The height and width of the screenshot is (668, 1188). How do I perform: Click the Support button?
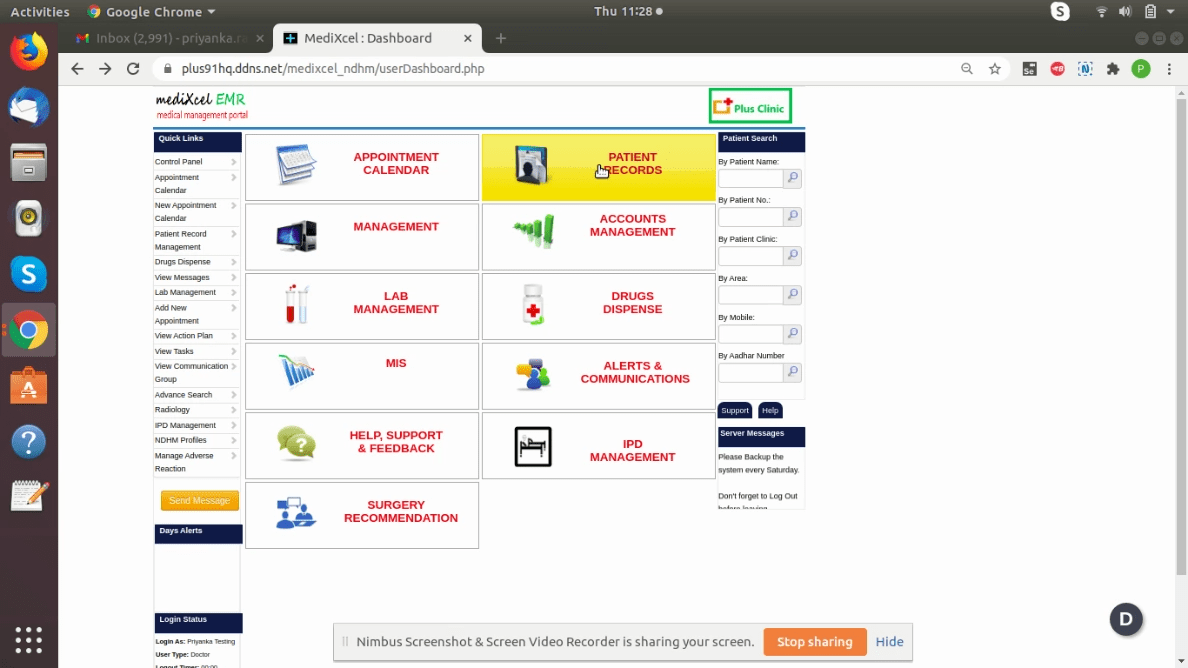pyautogui.click(x=734, y=410)
